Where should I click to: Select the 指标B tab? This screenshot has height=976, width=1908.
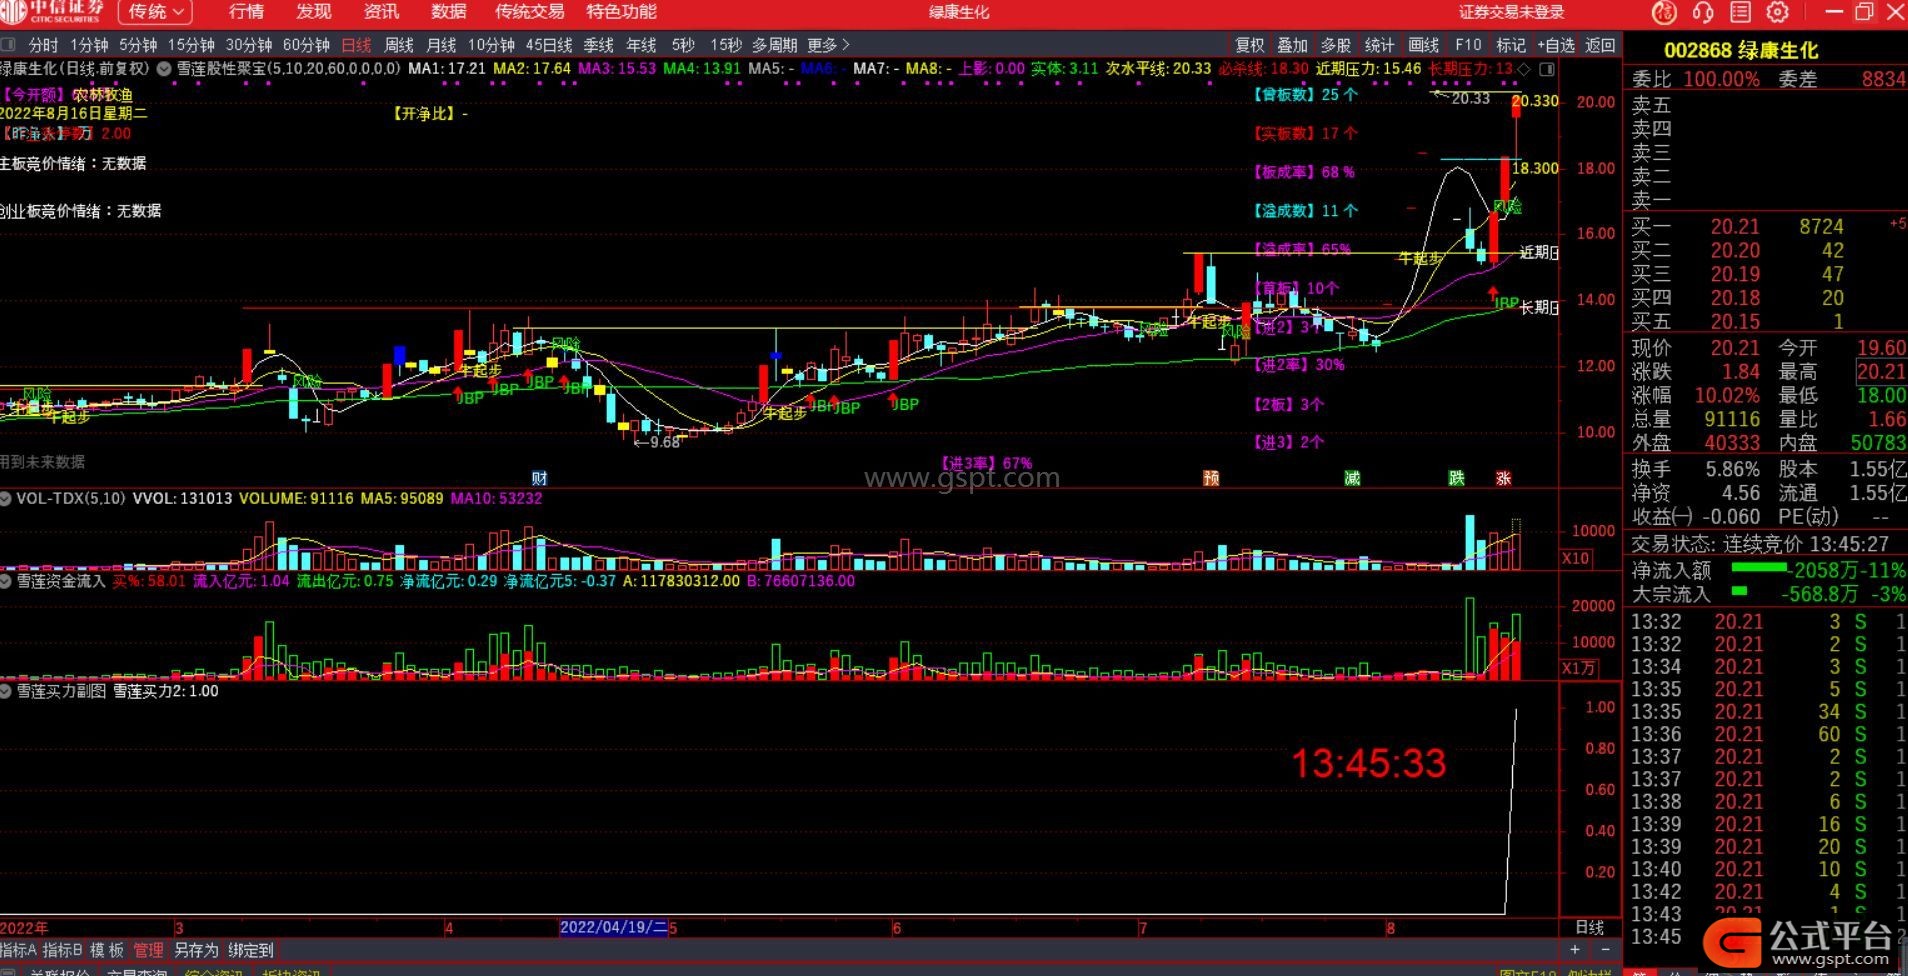click(x=63, y=950)
